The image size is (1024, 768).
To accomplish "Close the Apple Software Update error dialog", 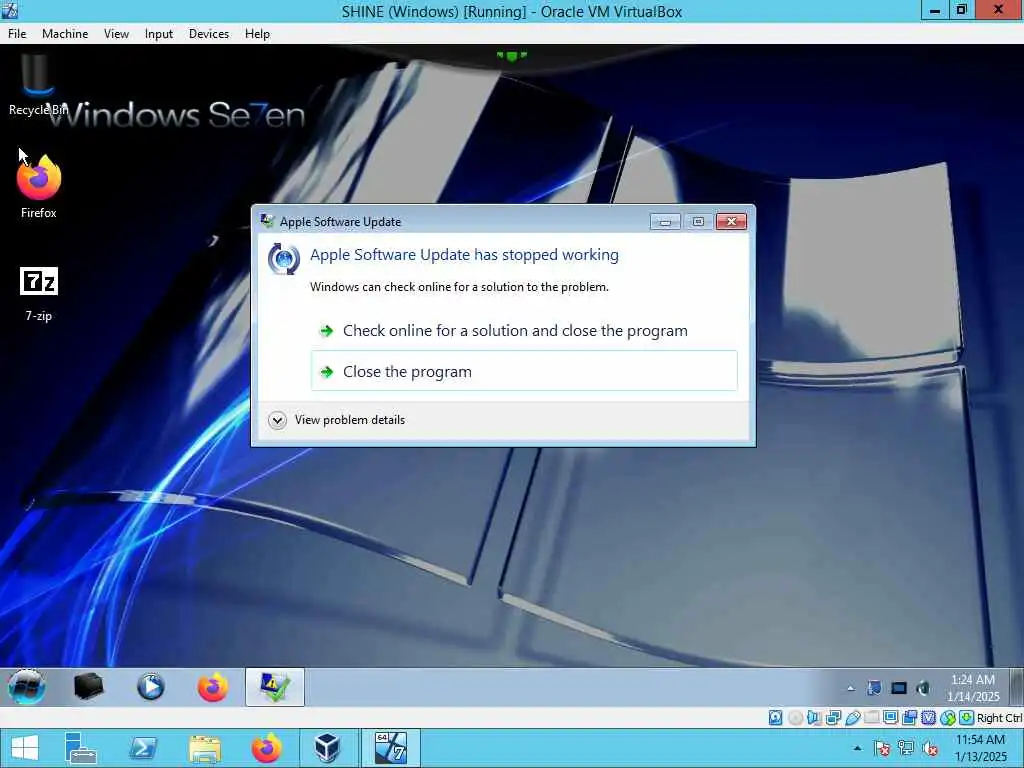I will [x=731, y=221].
